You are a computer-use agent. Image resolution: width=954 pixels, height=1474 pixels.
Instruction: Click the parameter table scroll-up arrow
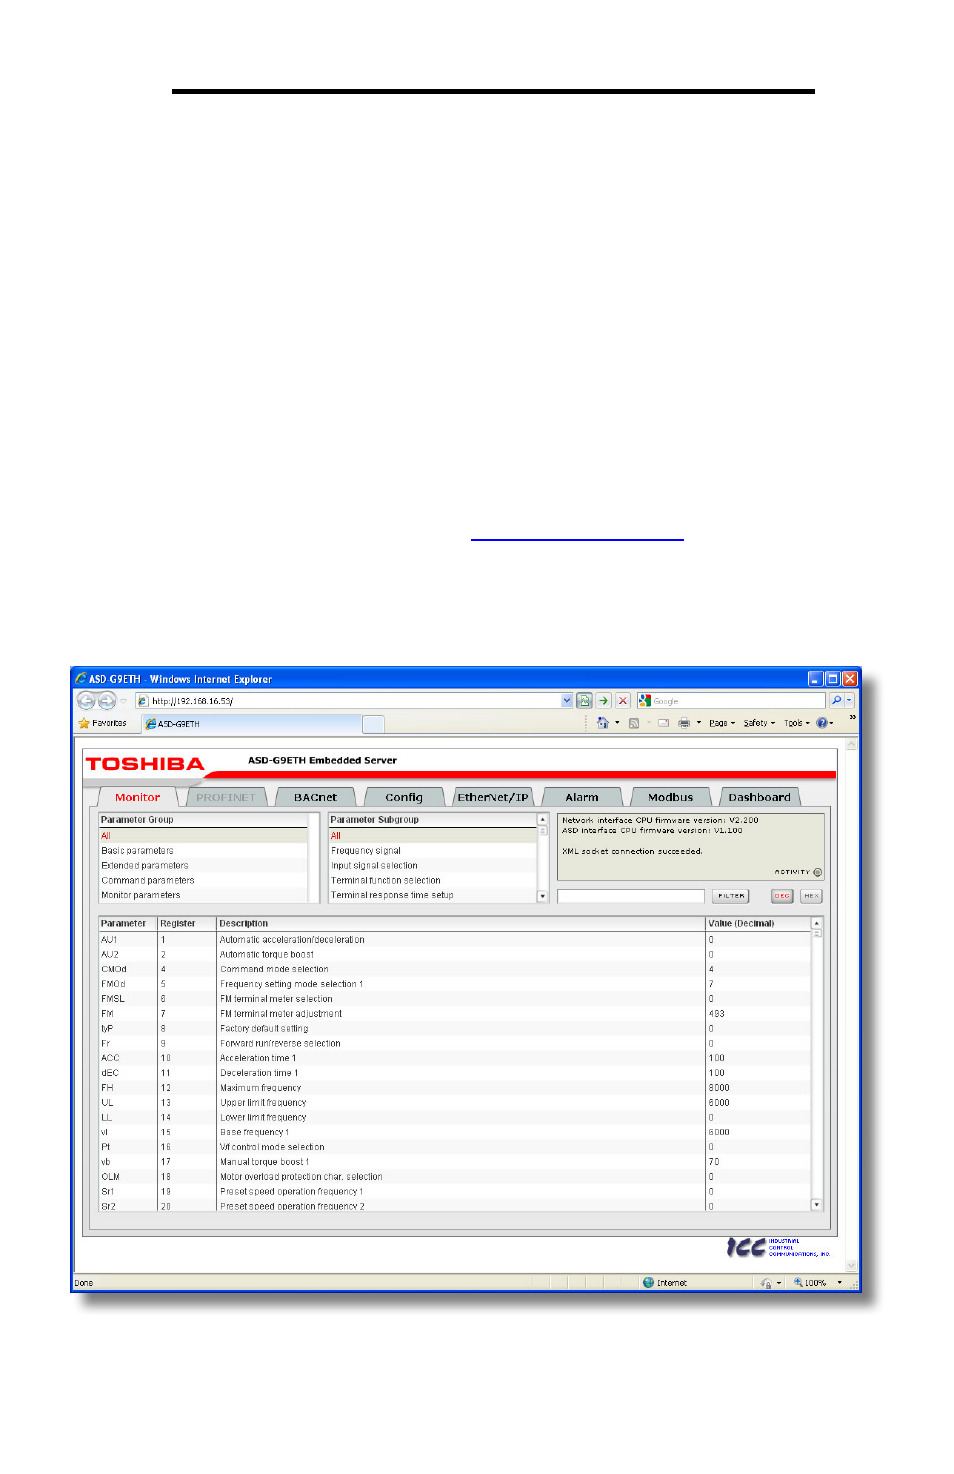click(817, 923)
